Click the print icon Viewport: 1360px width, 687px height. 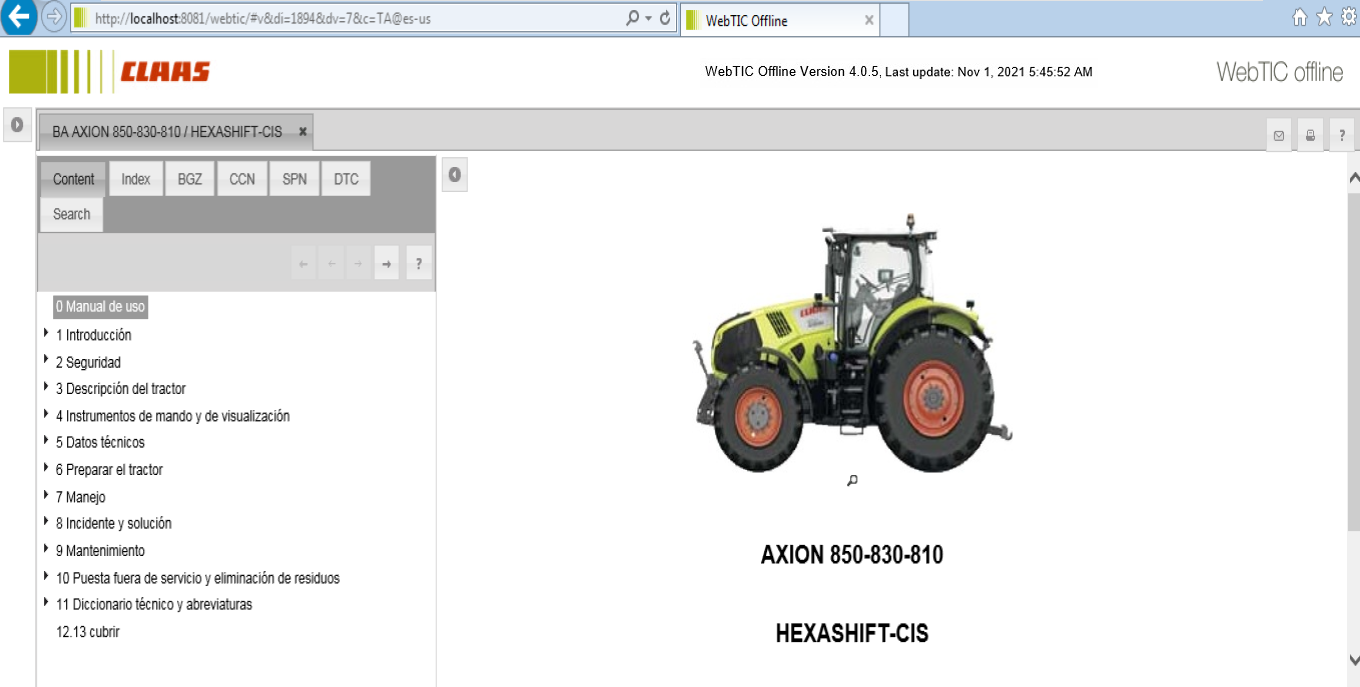click(x=1310, y=135)
